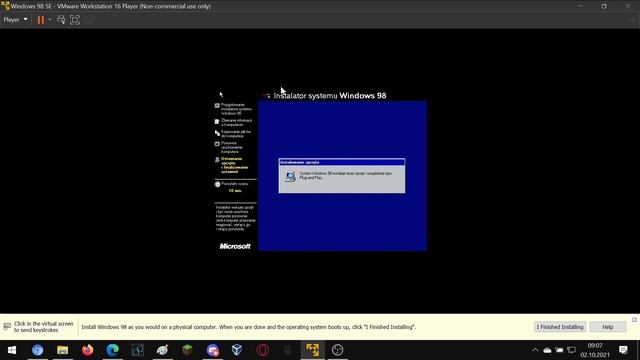Viewport: 640px width, 360px height.
Task: Show hidden system tray icons
Action: [535, 350]
